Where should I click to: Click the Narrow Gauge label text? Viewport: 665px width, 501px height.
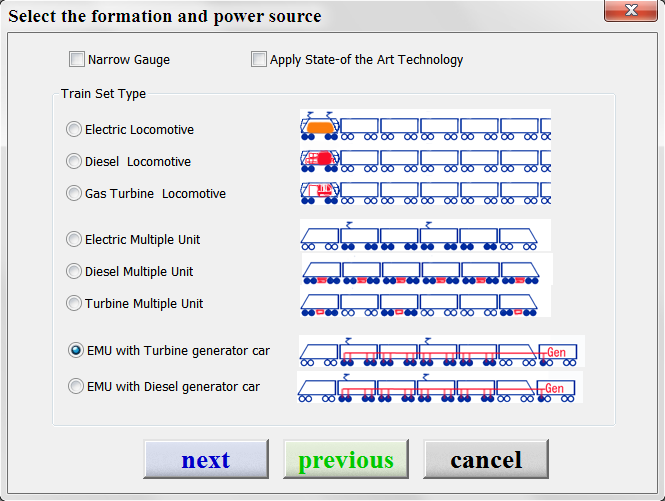coord(129,60)
